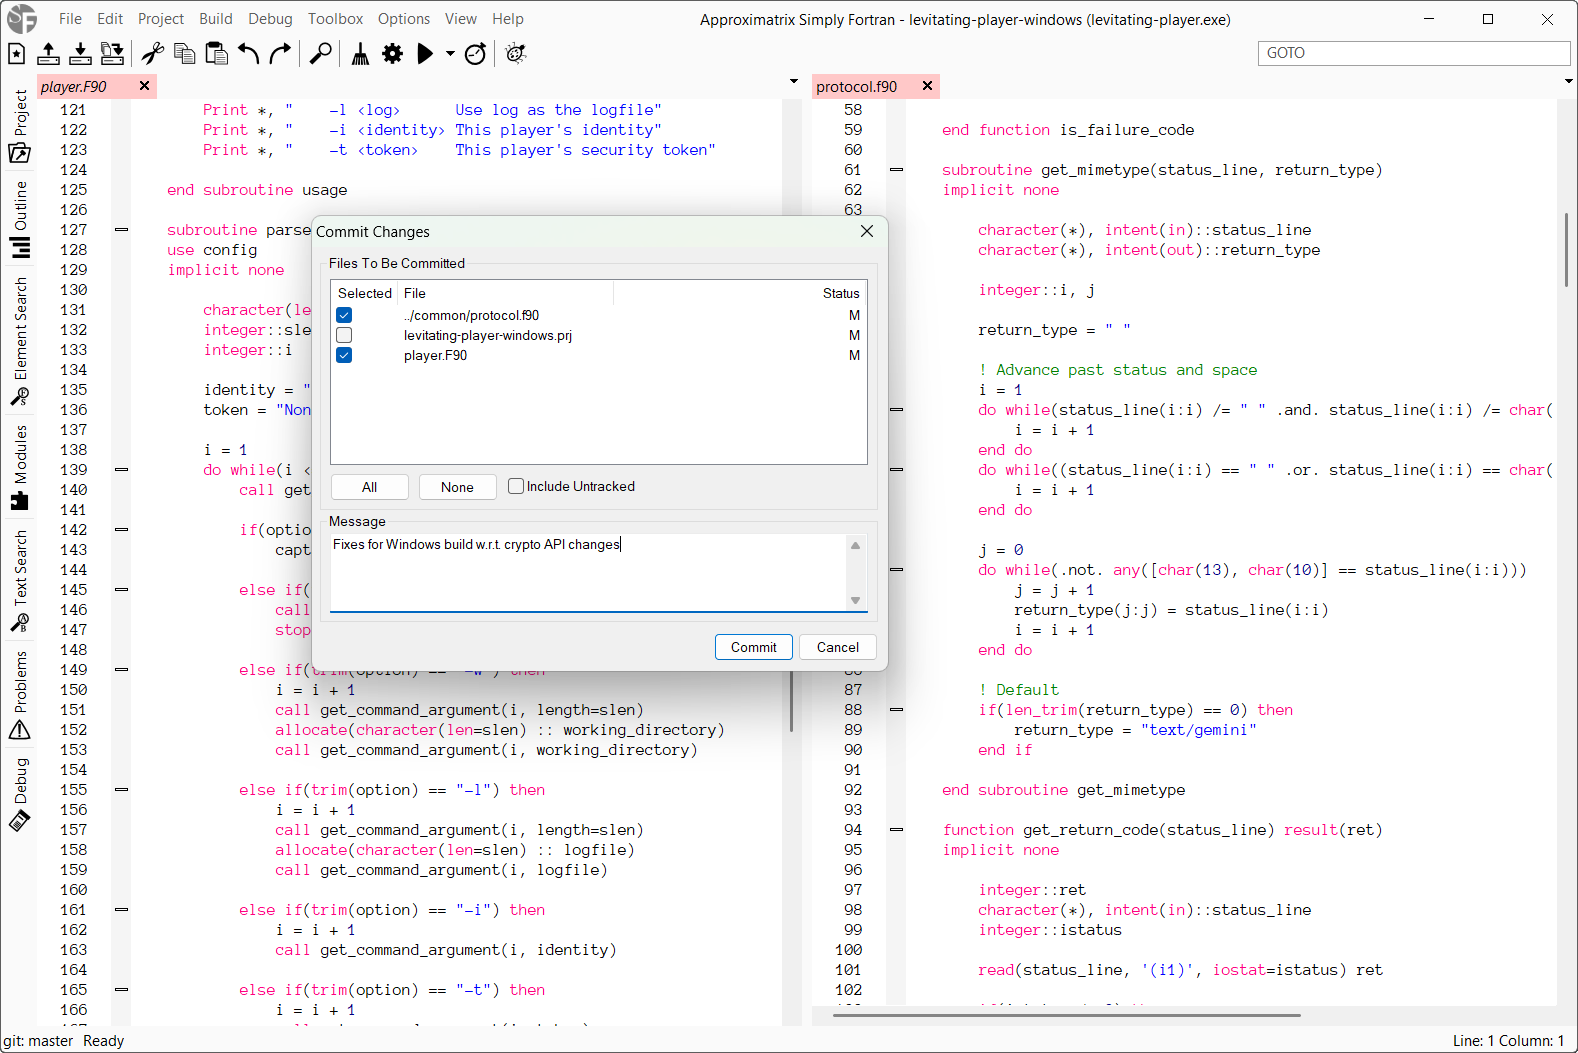Click the Save All files icon
This screenshot has height=1053, width=1578.
pos(113,54)
